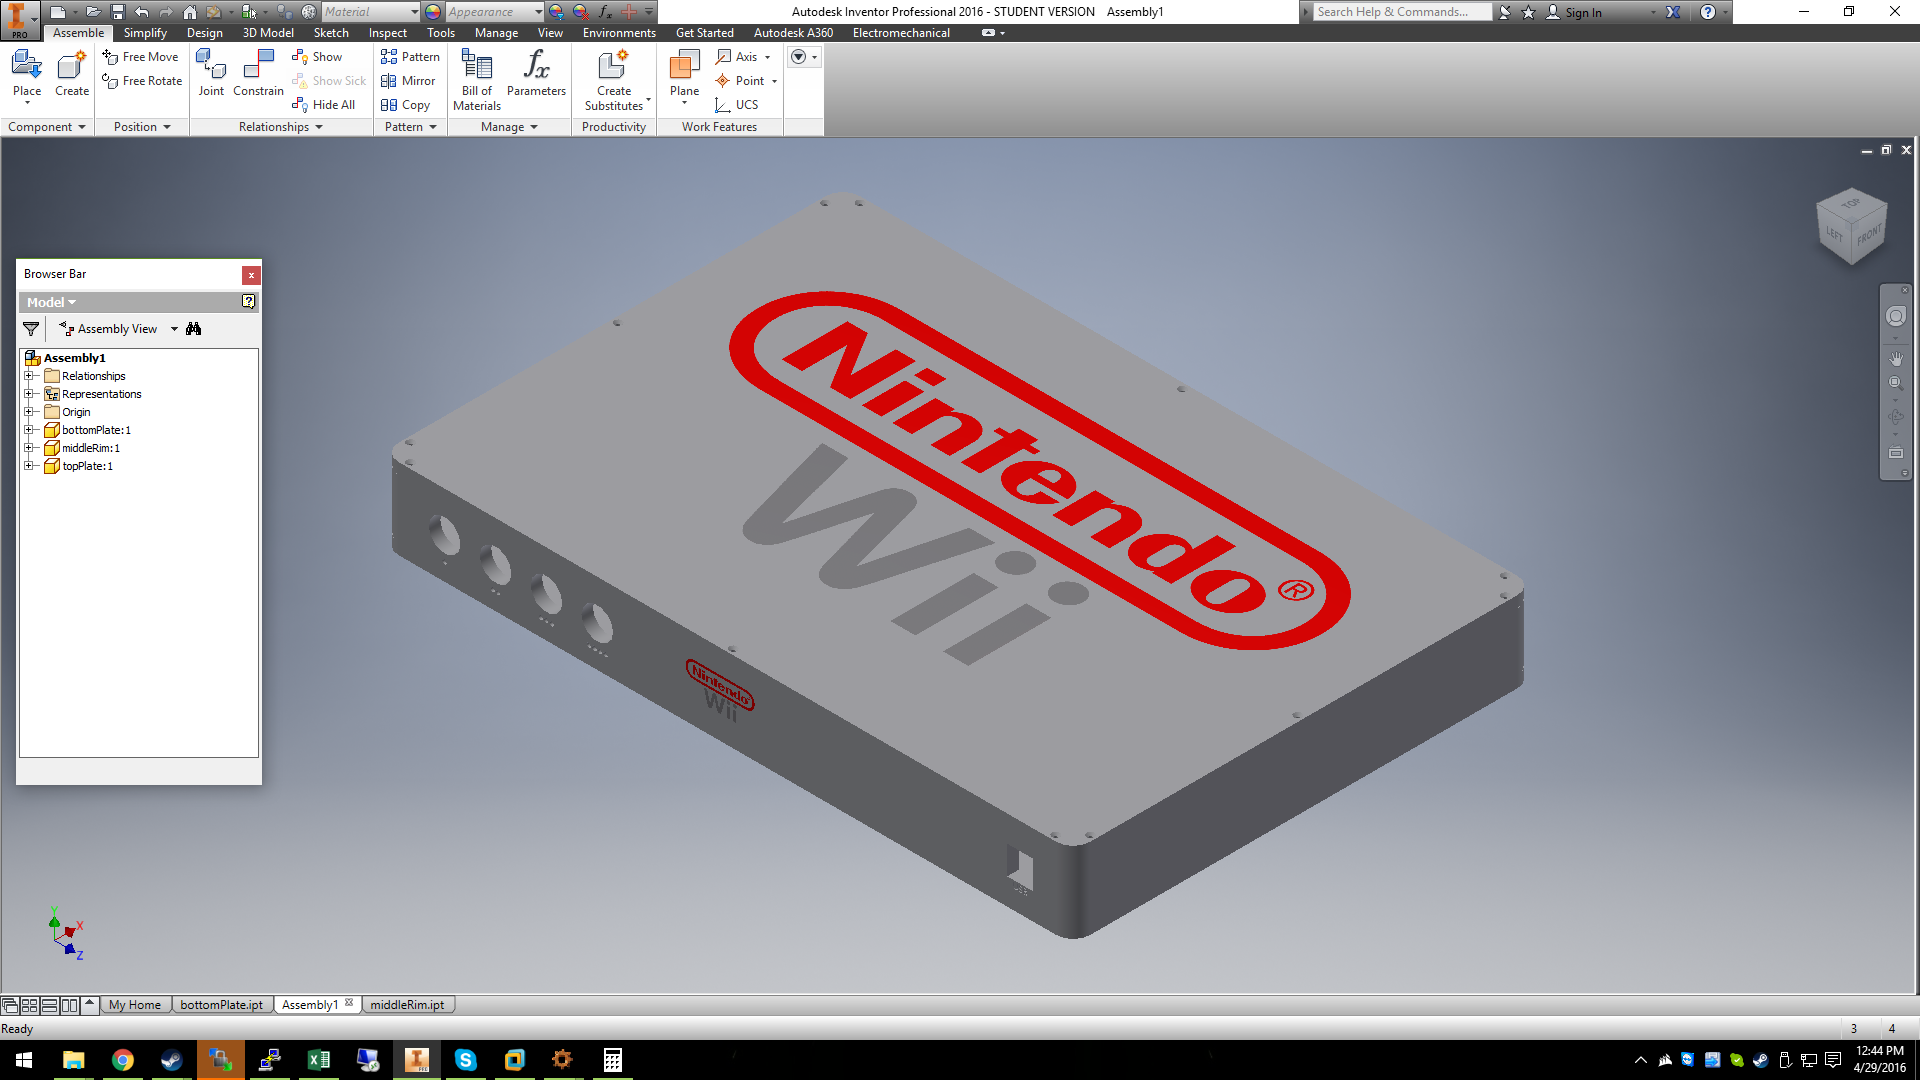Click the Pattern component tool

(410, 57)
